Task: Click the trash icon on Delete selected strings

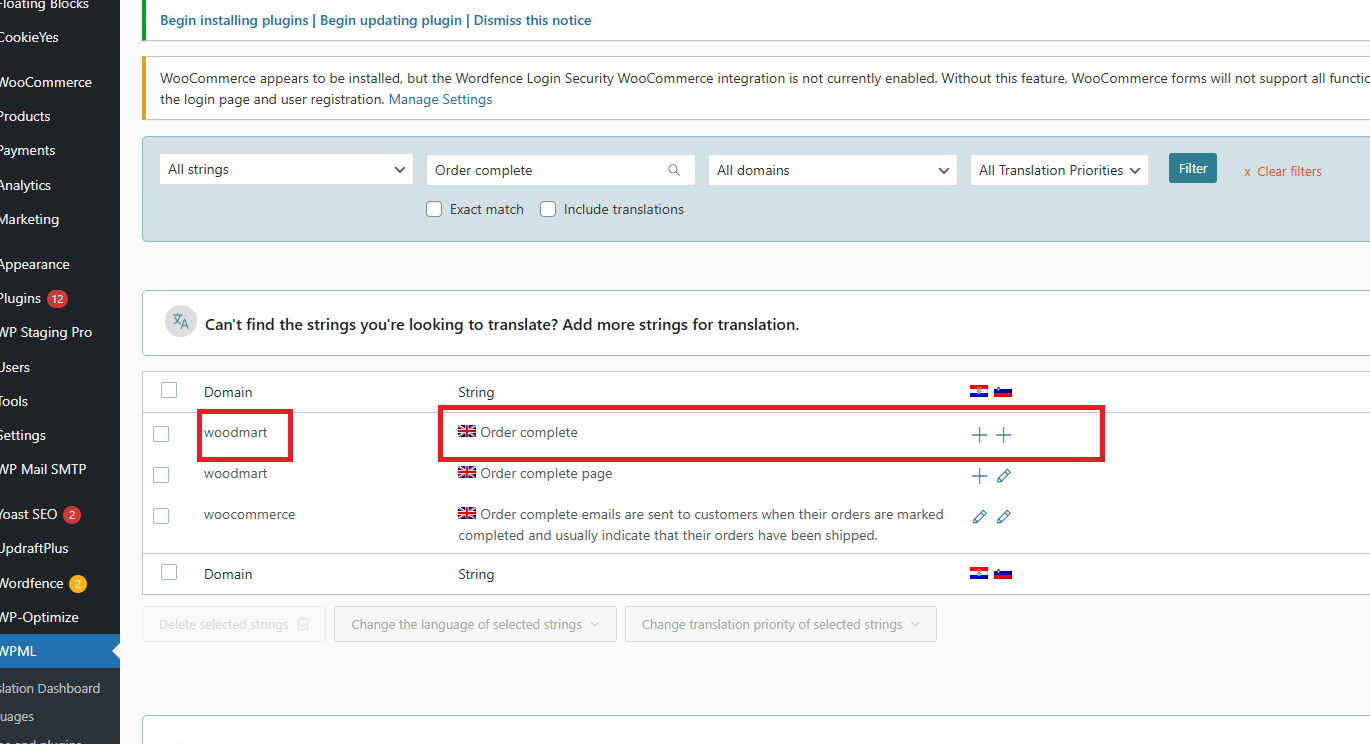Action: [x=303, y=624]
